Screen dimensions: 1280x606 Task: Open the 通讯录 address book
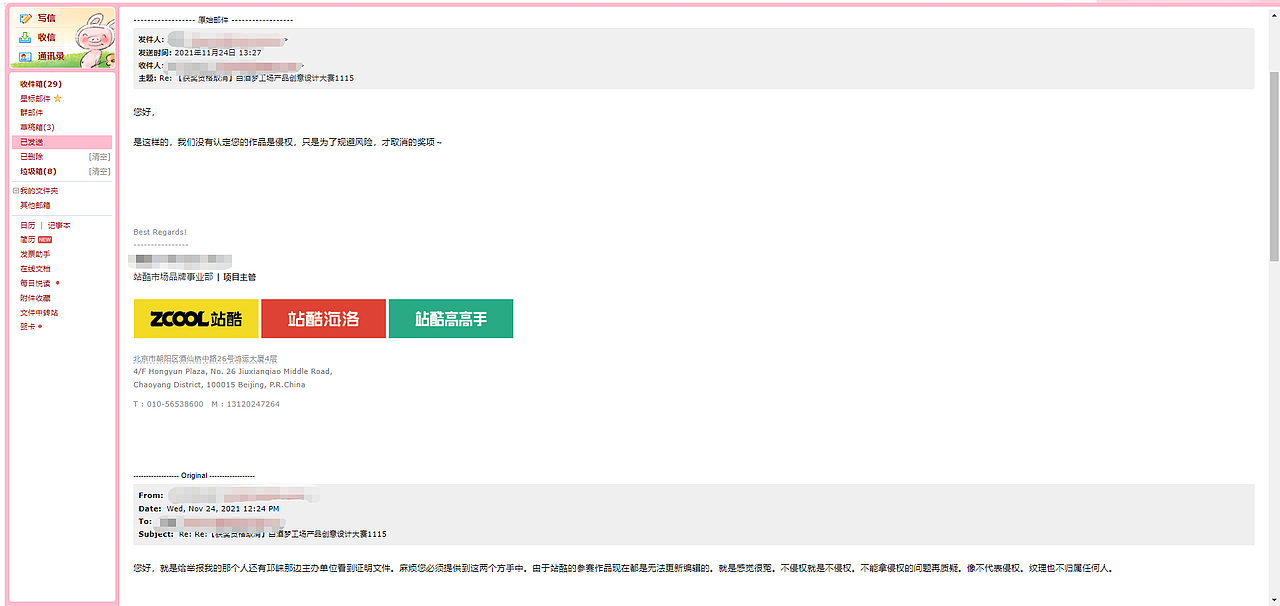(51, 56)
